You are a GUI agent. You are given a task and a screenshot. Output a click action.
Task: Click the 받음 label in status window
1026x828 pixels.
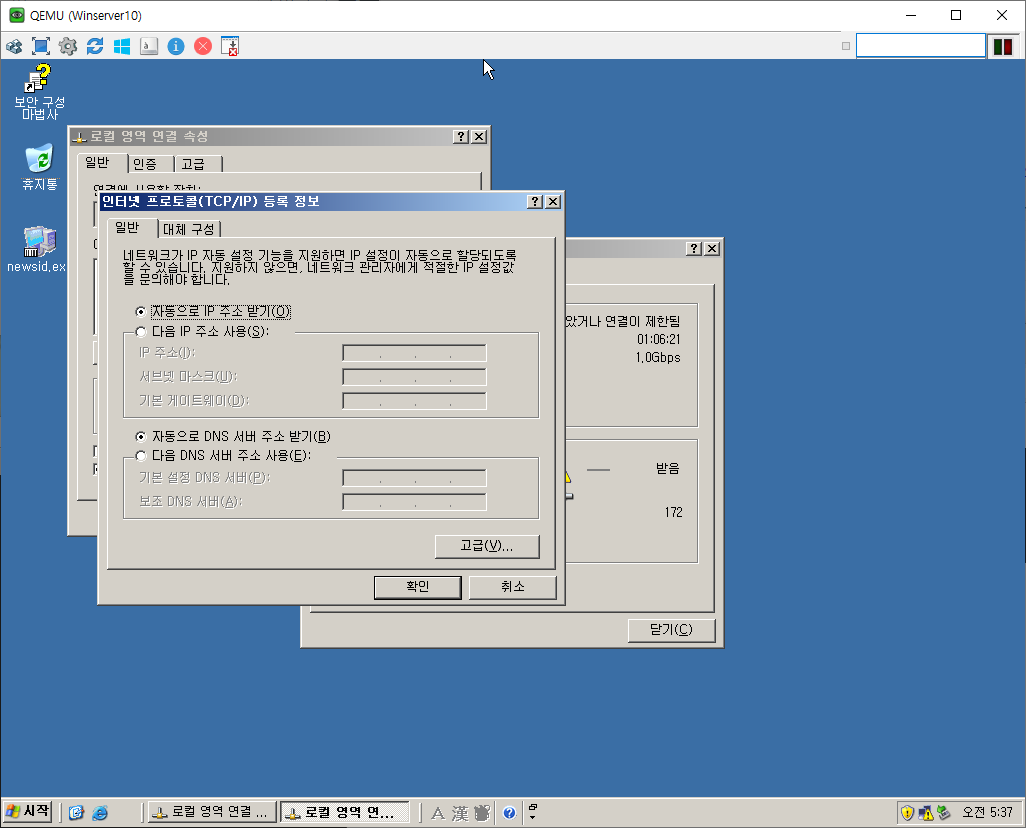[x=667, y=469]
